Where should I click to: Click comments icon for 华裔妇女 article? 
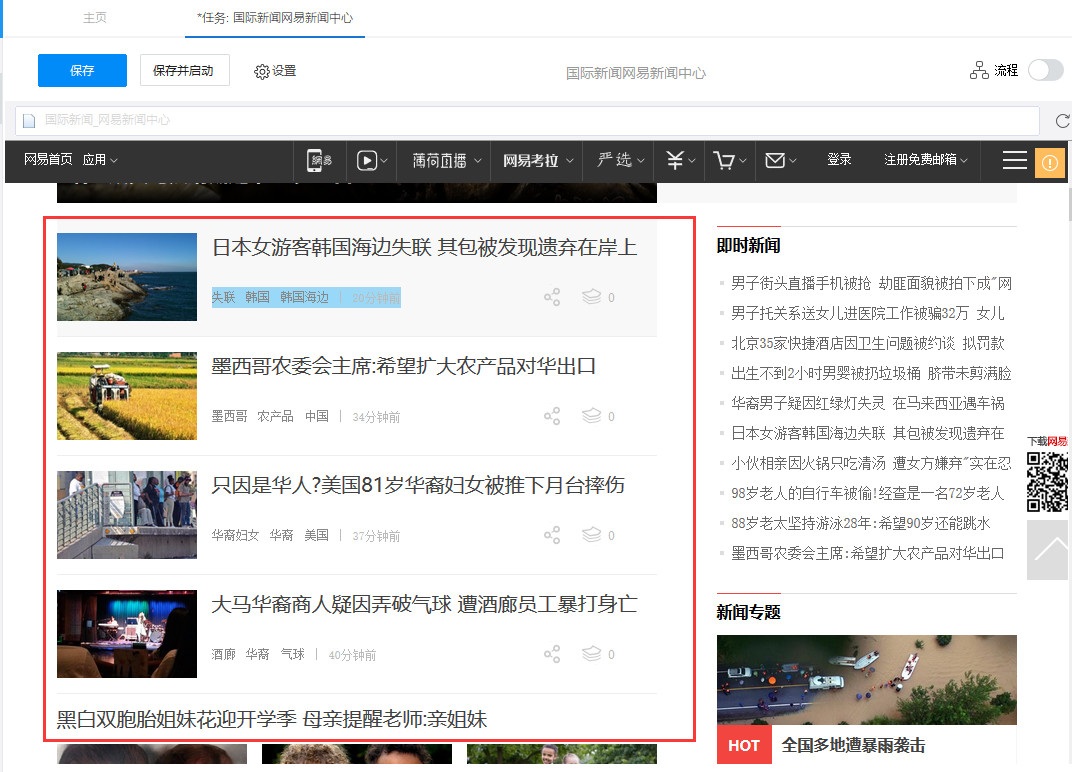[x=591, y=535]
